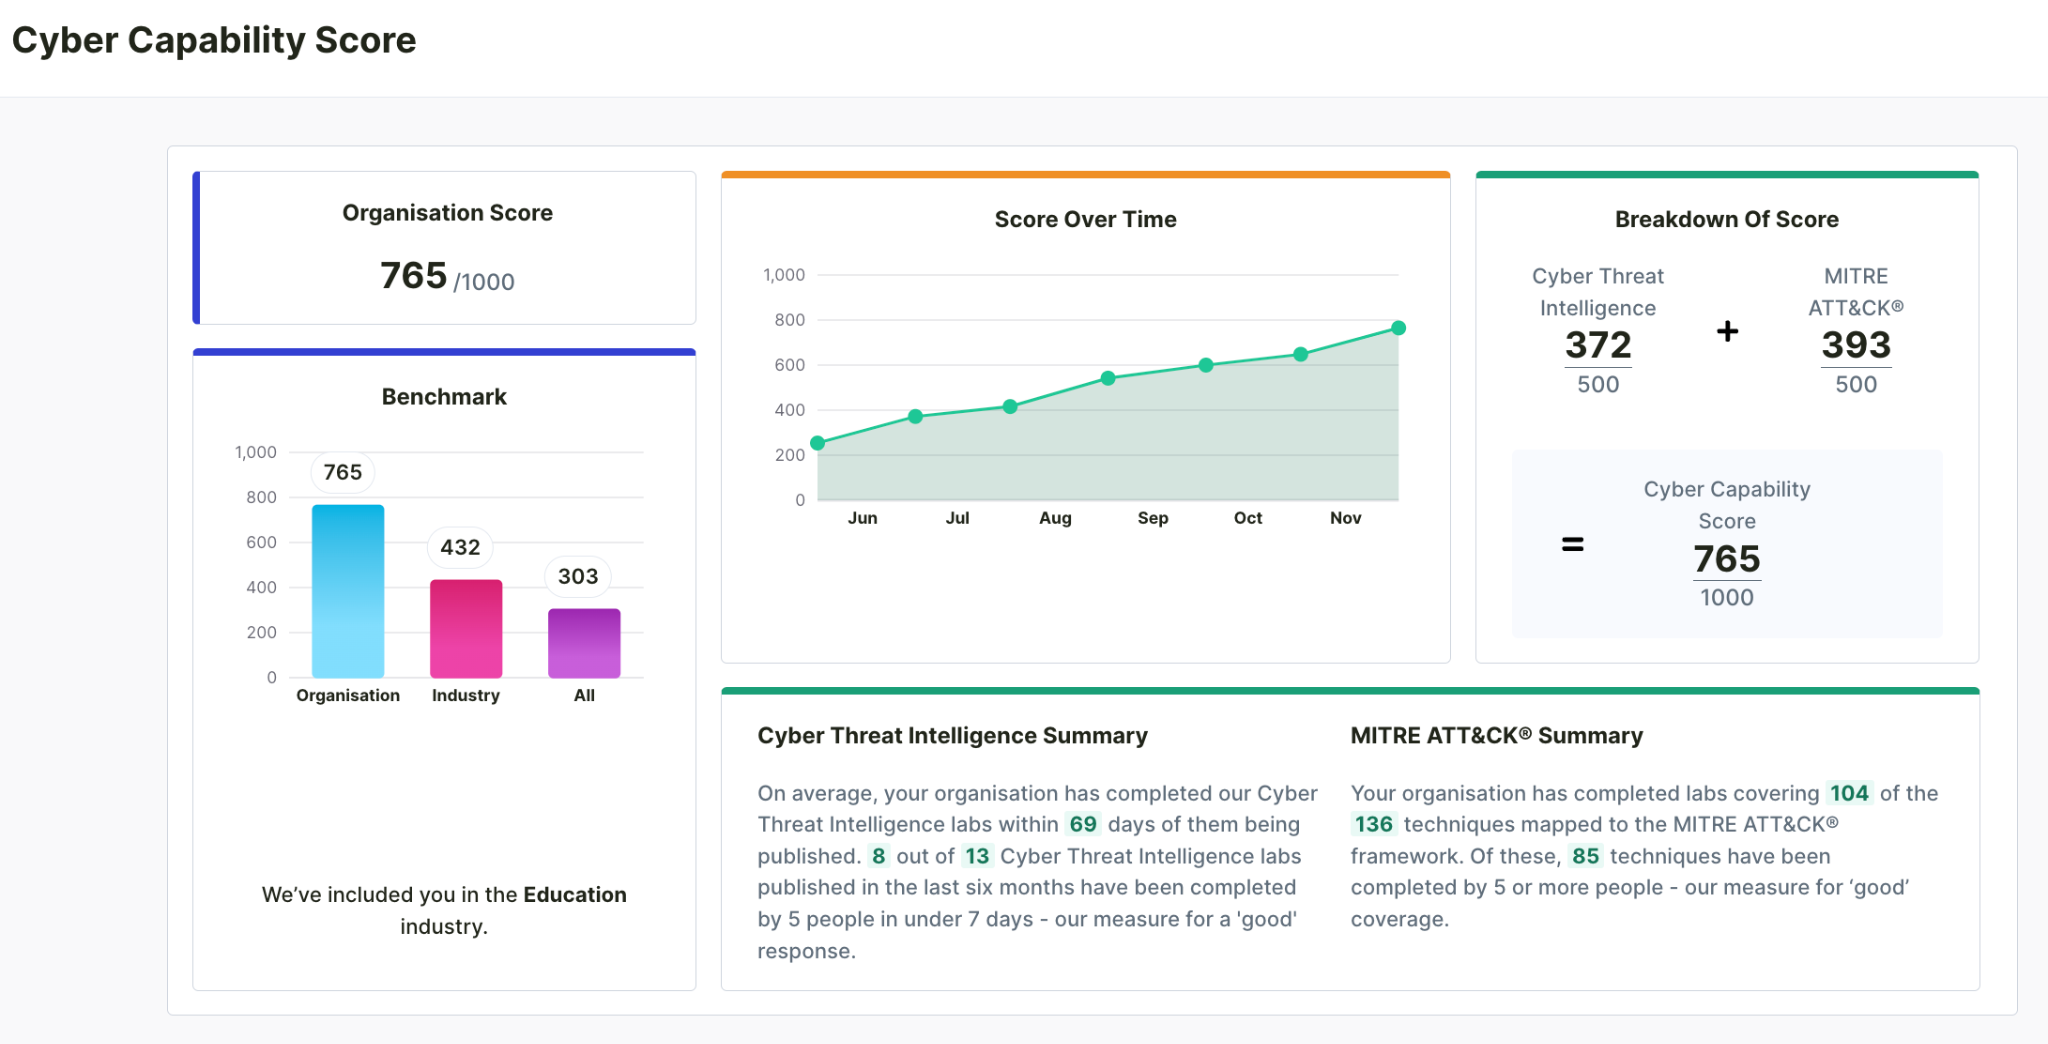Click the highlighted 85 techniques number
This screenshot has height=1044, width=2048.
pos(1585,856)
